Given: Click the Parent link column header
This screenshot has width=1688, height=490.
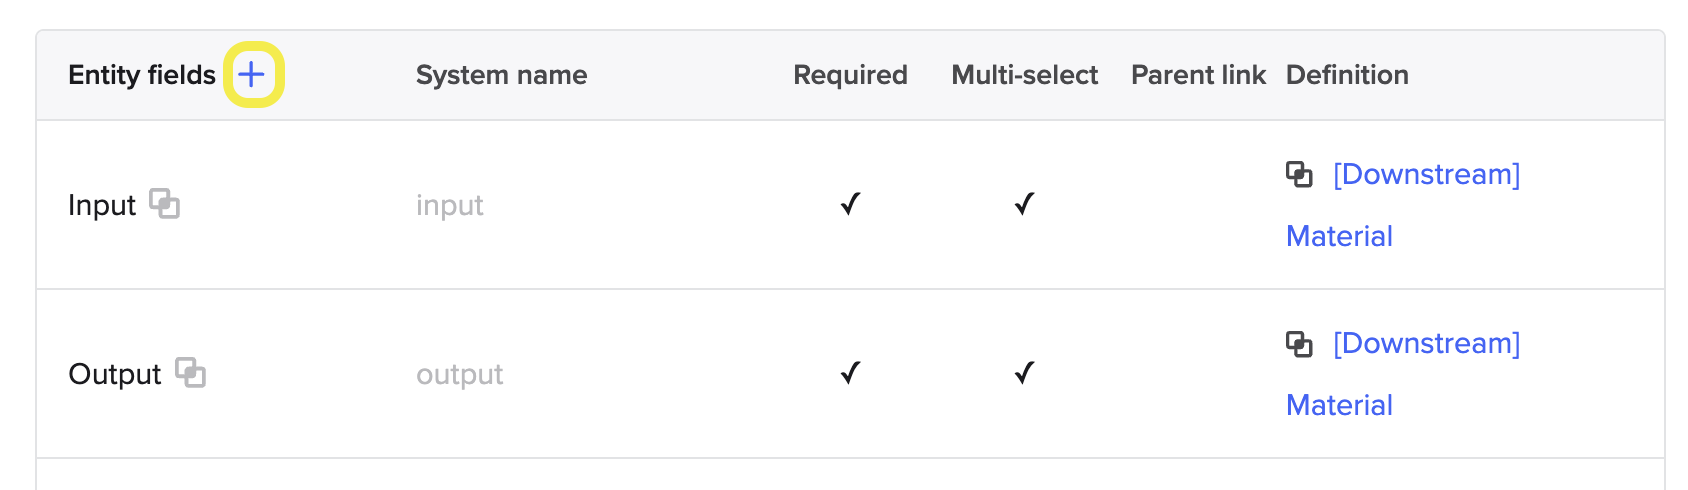Looking at the screenshot, I should tap(1198, 75).
